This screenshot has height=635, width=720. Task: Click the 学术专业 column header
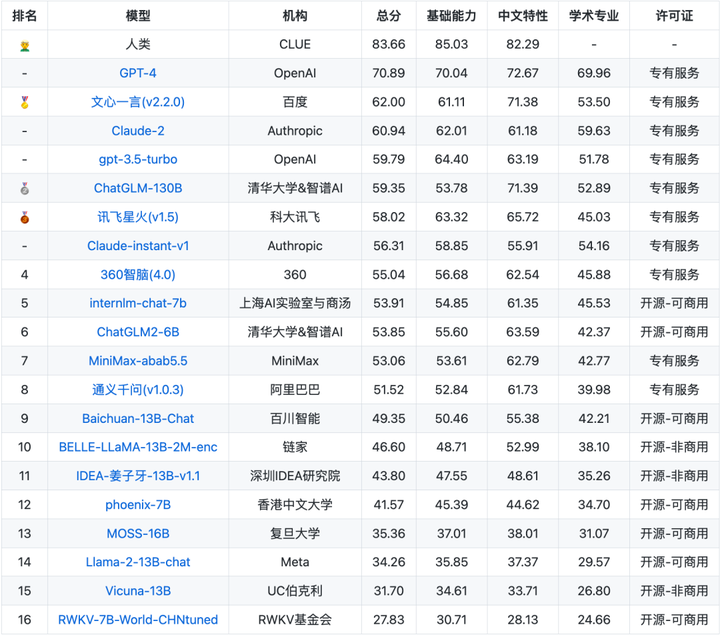point(594,16)
